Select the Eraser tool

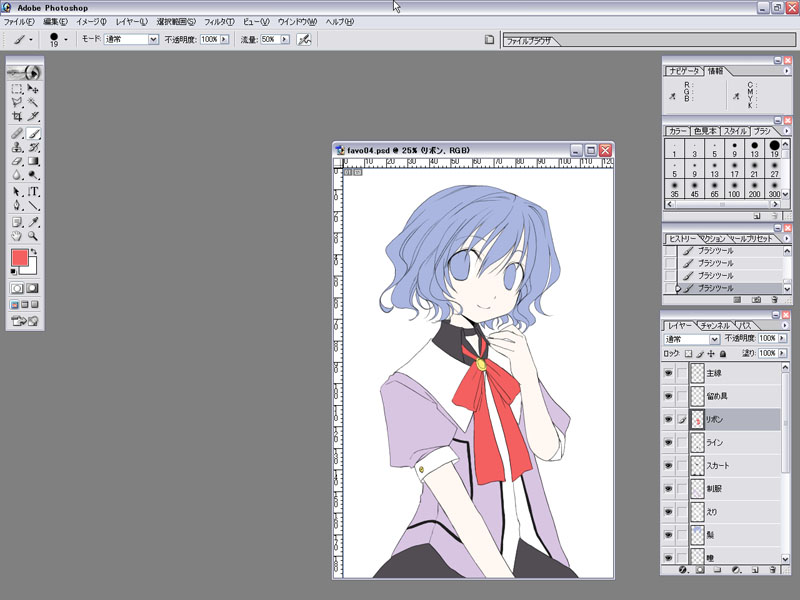coord(17,161)
